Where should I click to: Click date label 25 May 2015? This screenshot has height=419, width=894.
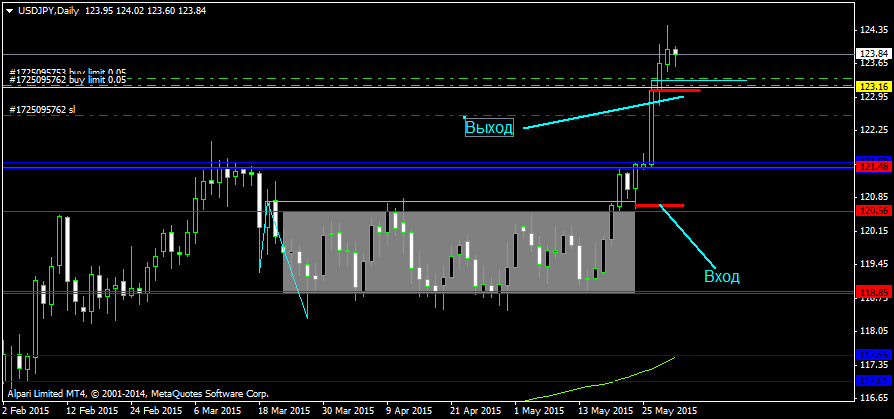(670, 410)
